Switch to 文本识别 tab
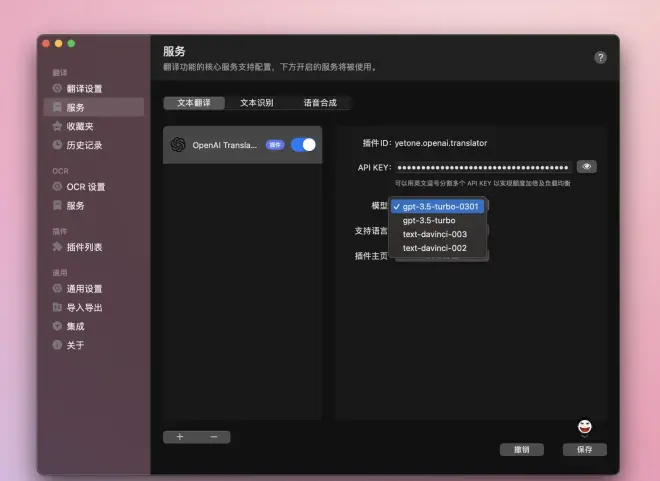Image resolution: width=660 pixels, height=481 pixels. click(257, 103)
